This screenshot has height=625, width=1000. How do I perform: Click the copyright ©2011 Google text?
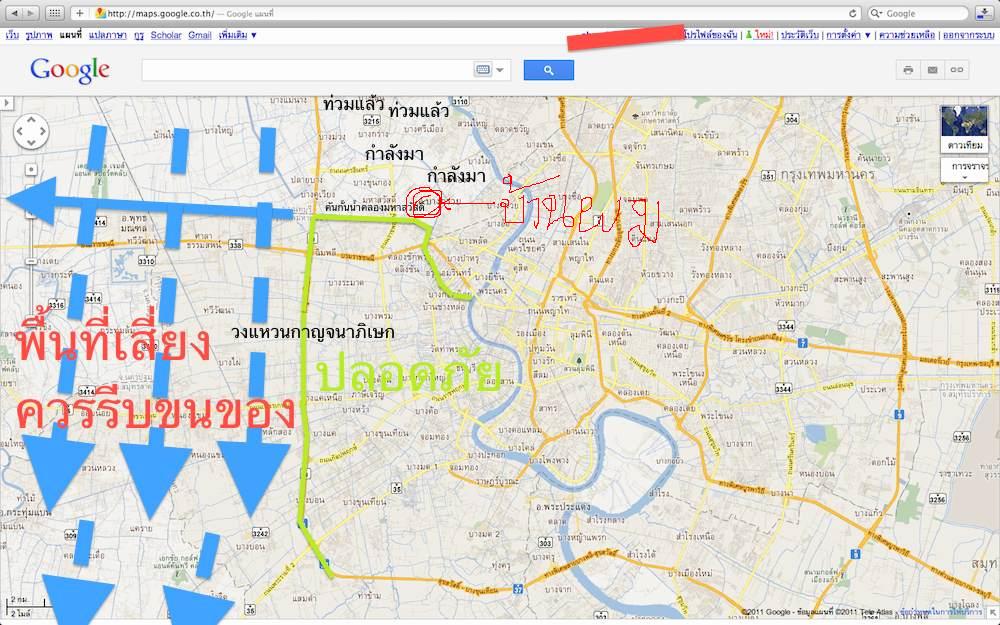766,612
